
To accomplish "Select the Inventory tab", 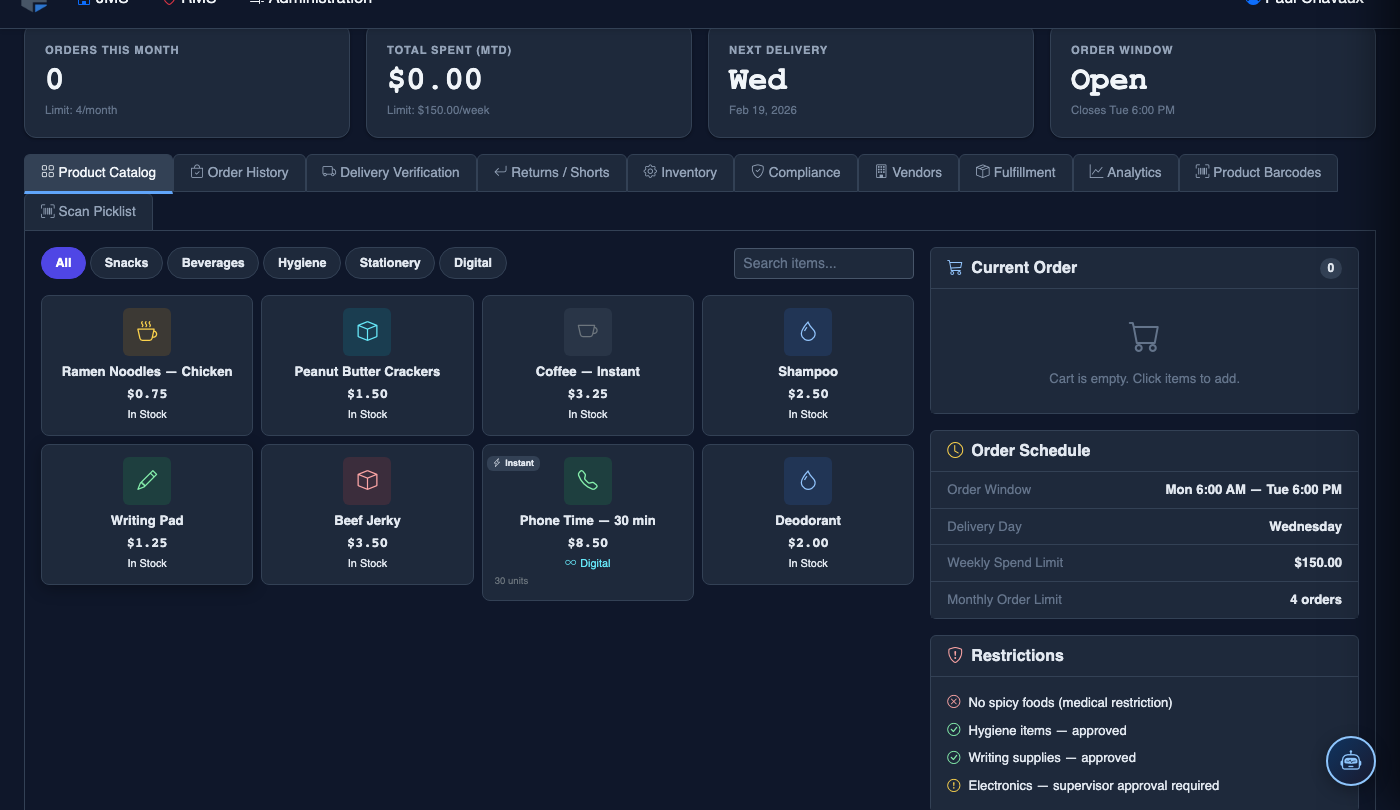I will [680, 173].
